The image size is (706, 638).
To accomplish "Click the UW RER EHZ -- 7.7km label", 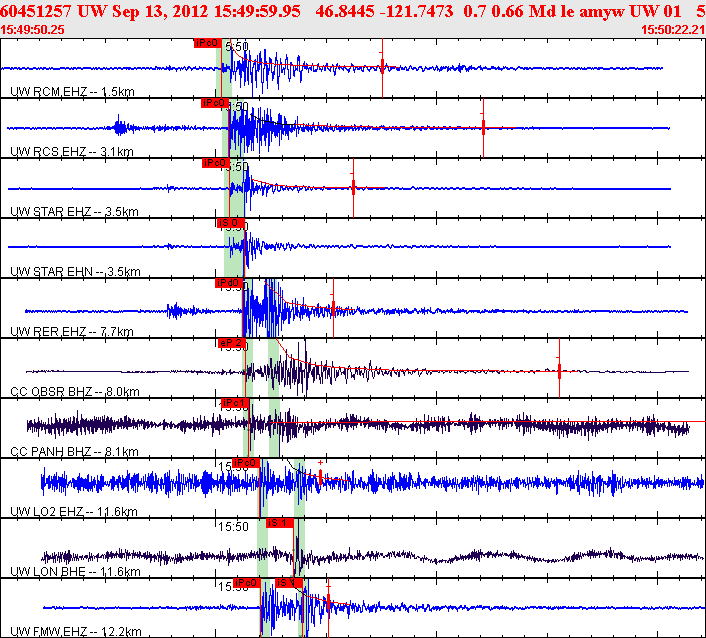I will click(72, 332).
